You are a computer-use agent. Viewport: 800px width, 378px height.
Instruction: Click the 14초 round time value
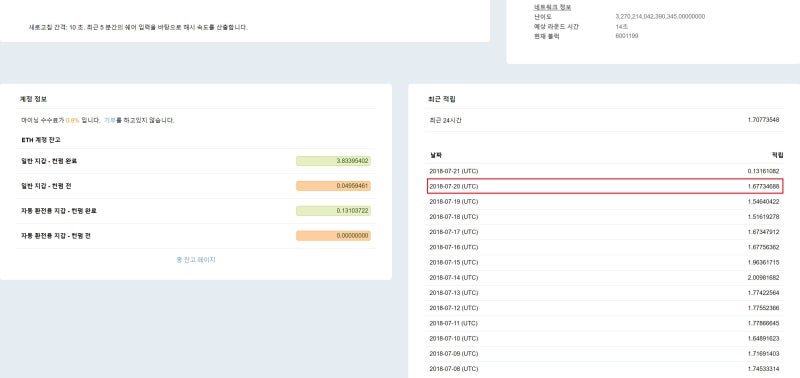622,27
